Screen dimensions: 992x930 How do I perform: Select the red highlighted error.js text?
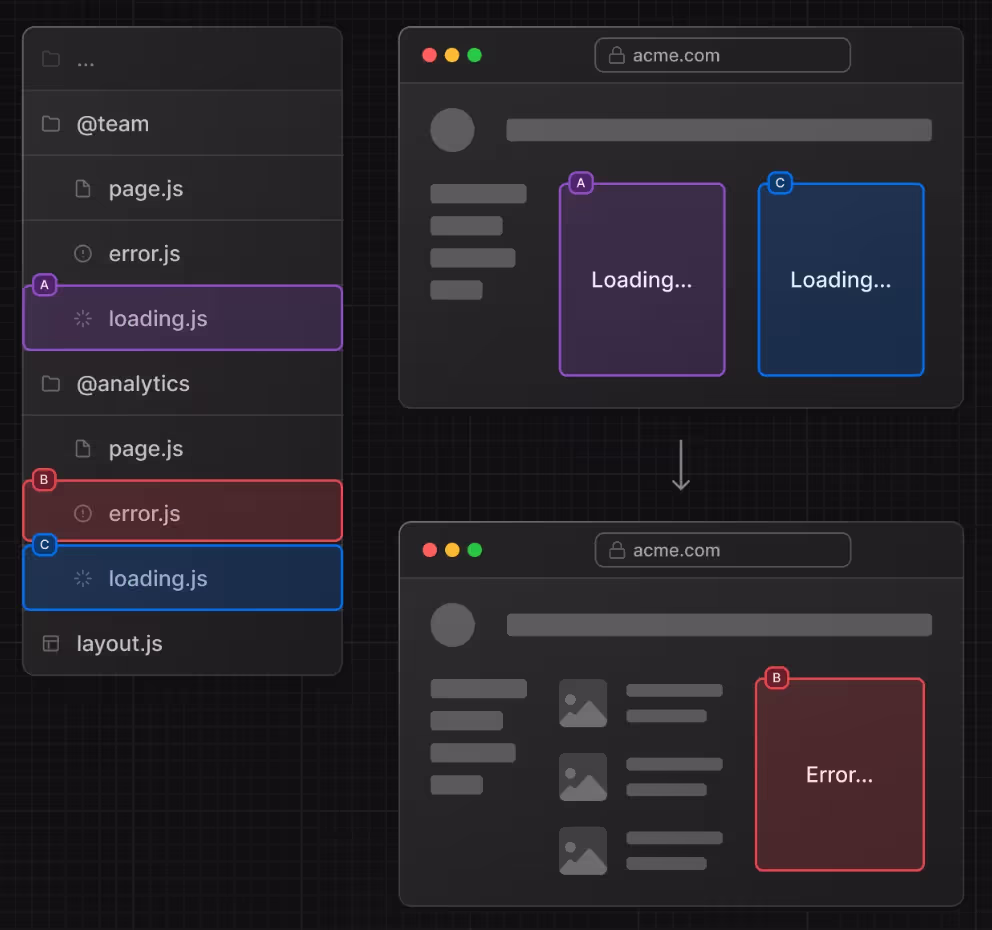coord(144,514)
